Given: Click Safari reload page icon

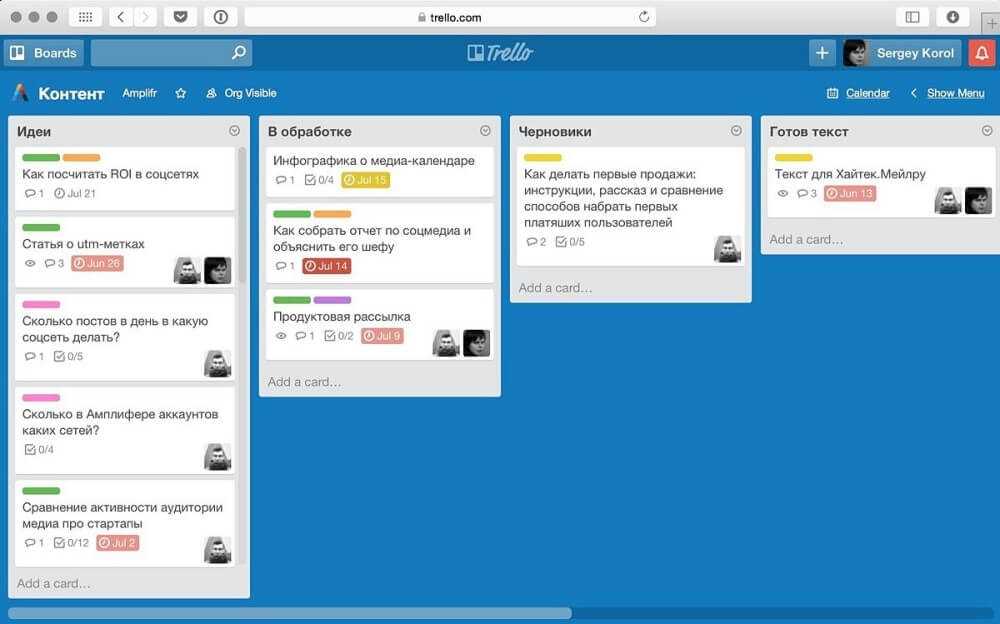Looking at the screenshot, I should click(643, 17).
